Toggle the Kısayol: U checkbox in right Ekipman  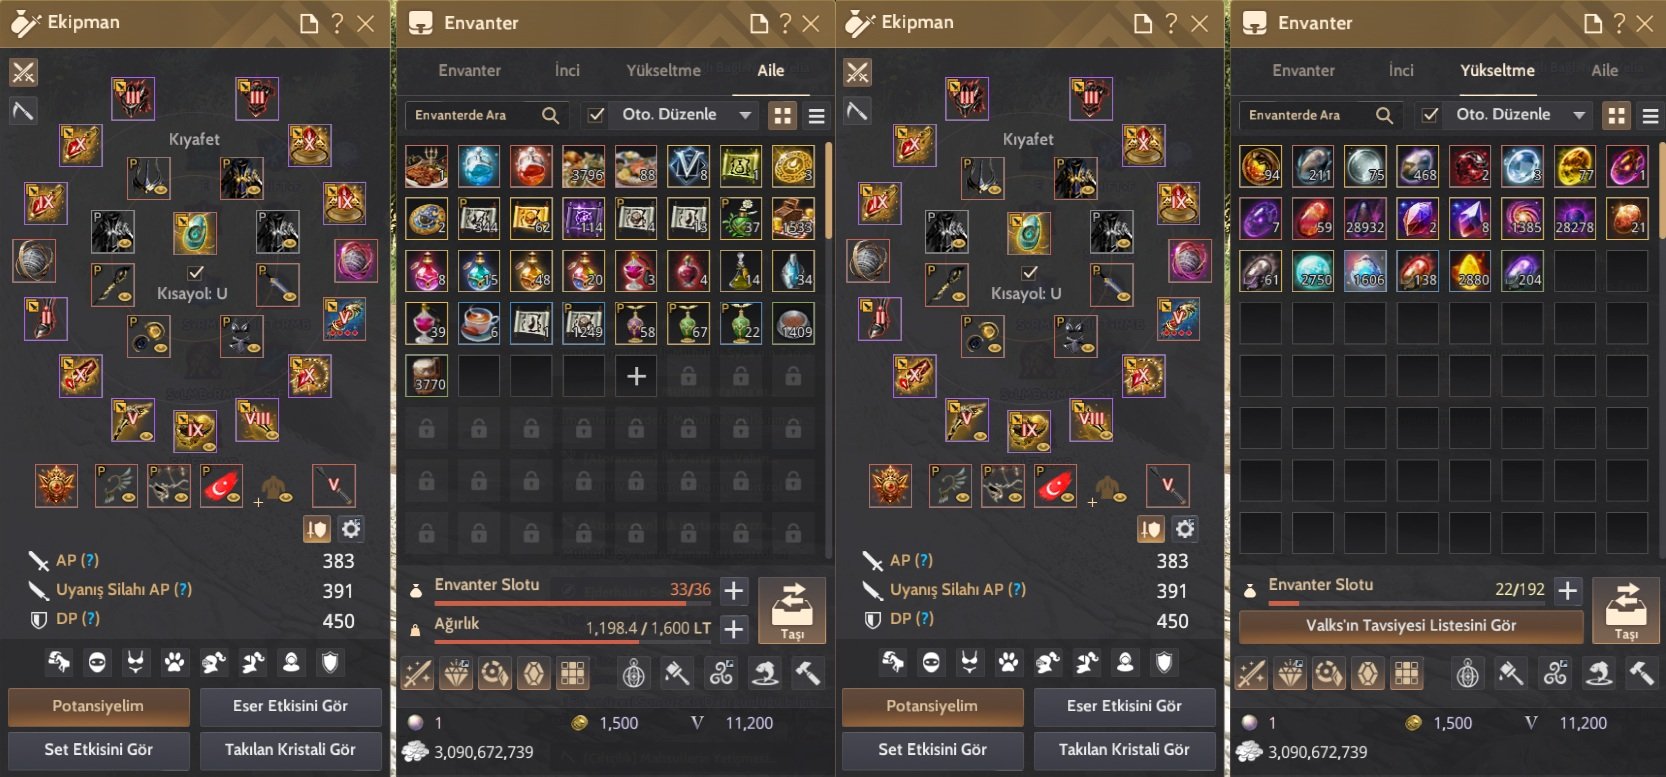click(1029, 272)
